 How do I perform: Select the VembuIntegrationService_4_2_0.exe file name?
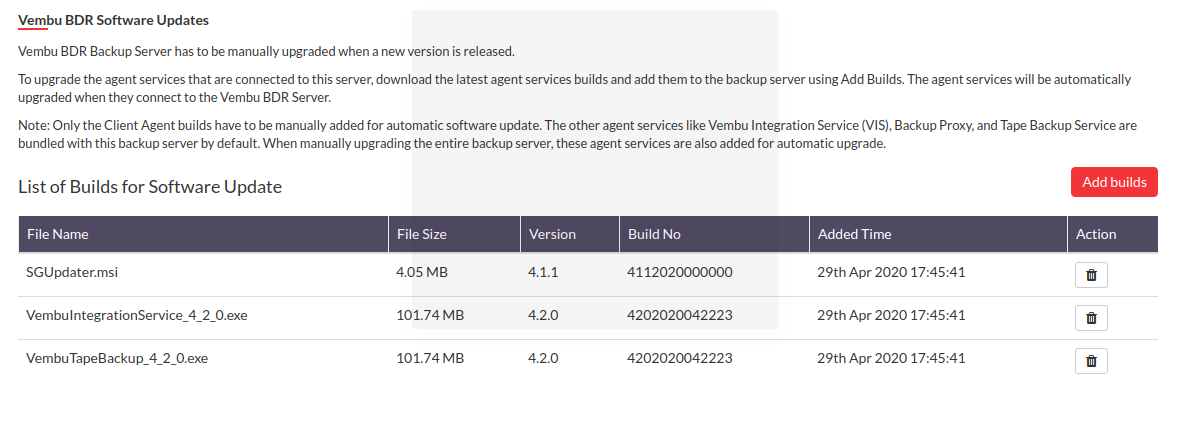tap(136, 315)
